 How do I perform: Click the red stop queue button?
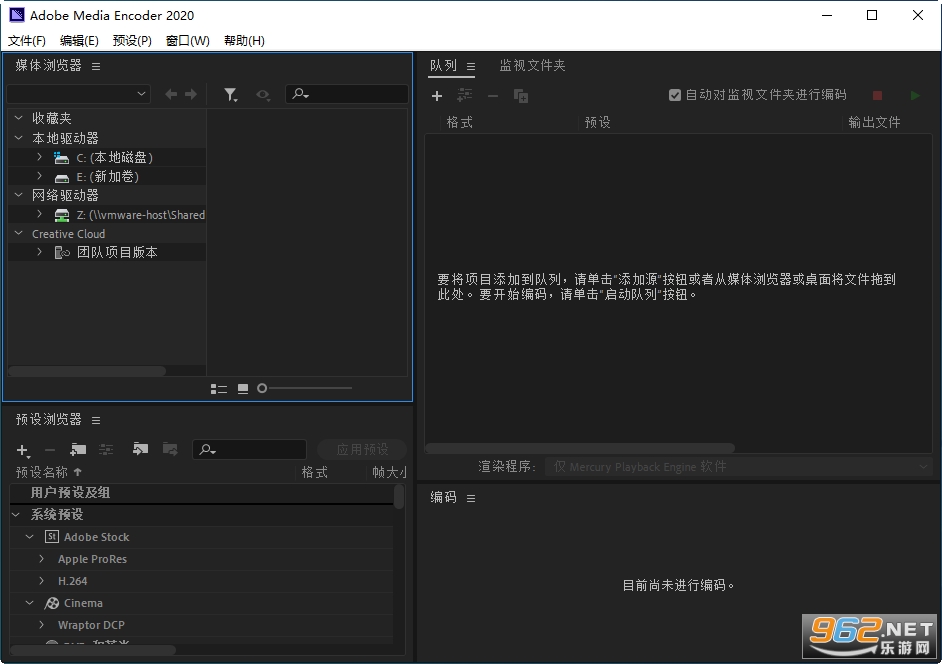(x=877, y=95)
